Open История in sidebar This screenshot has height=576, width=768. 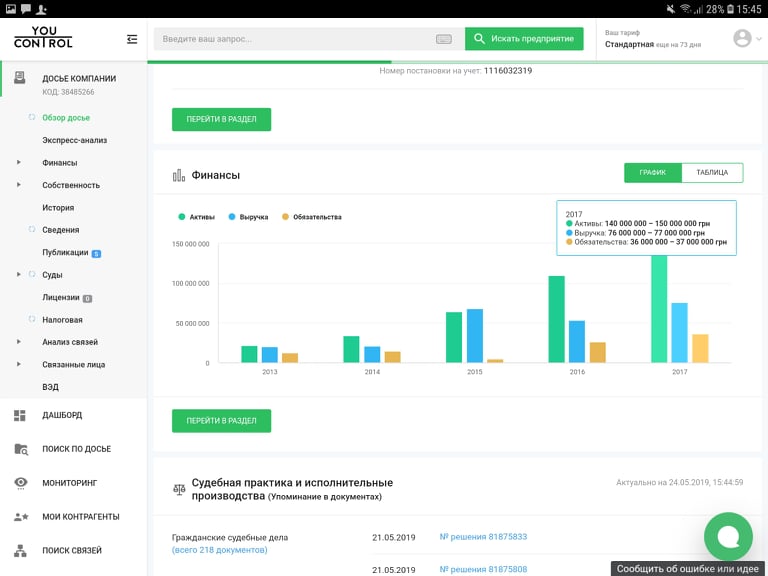(58, 208)
